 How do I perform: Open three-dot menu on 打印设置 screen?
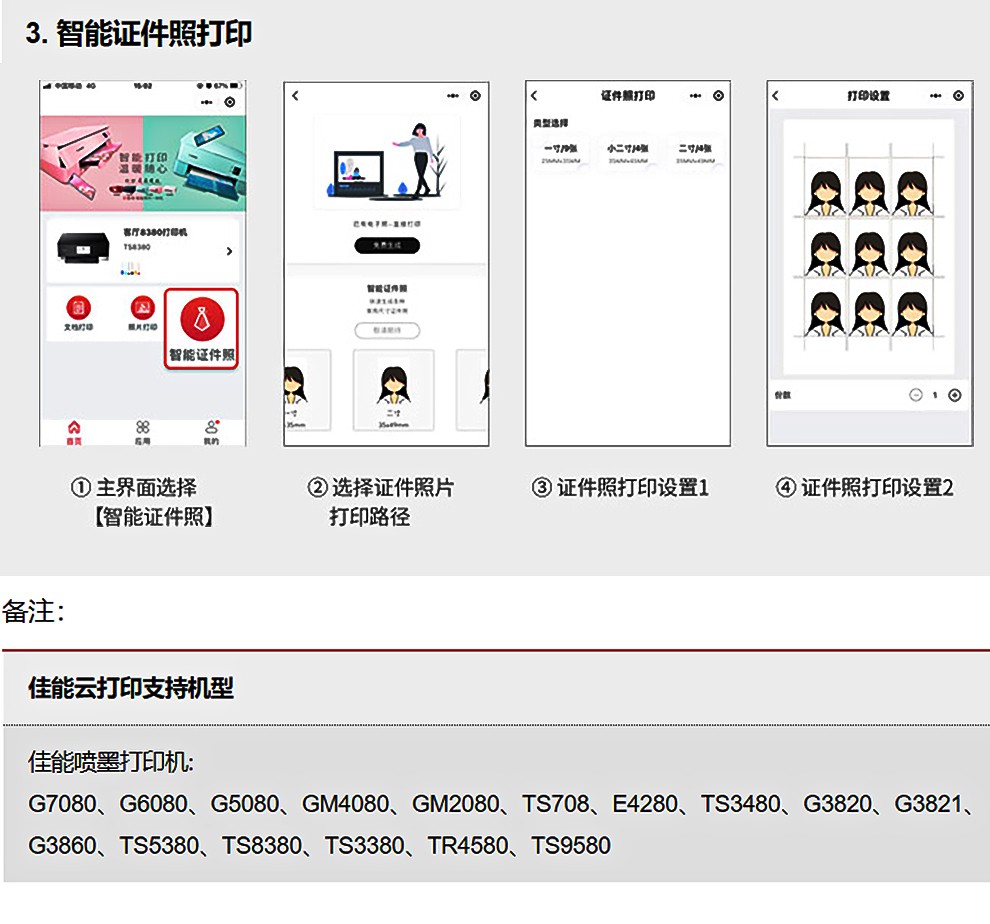tap(935, 96)
